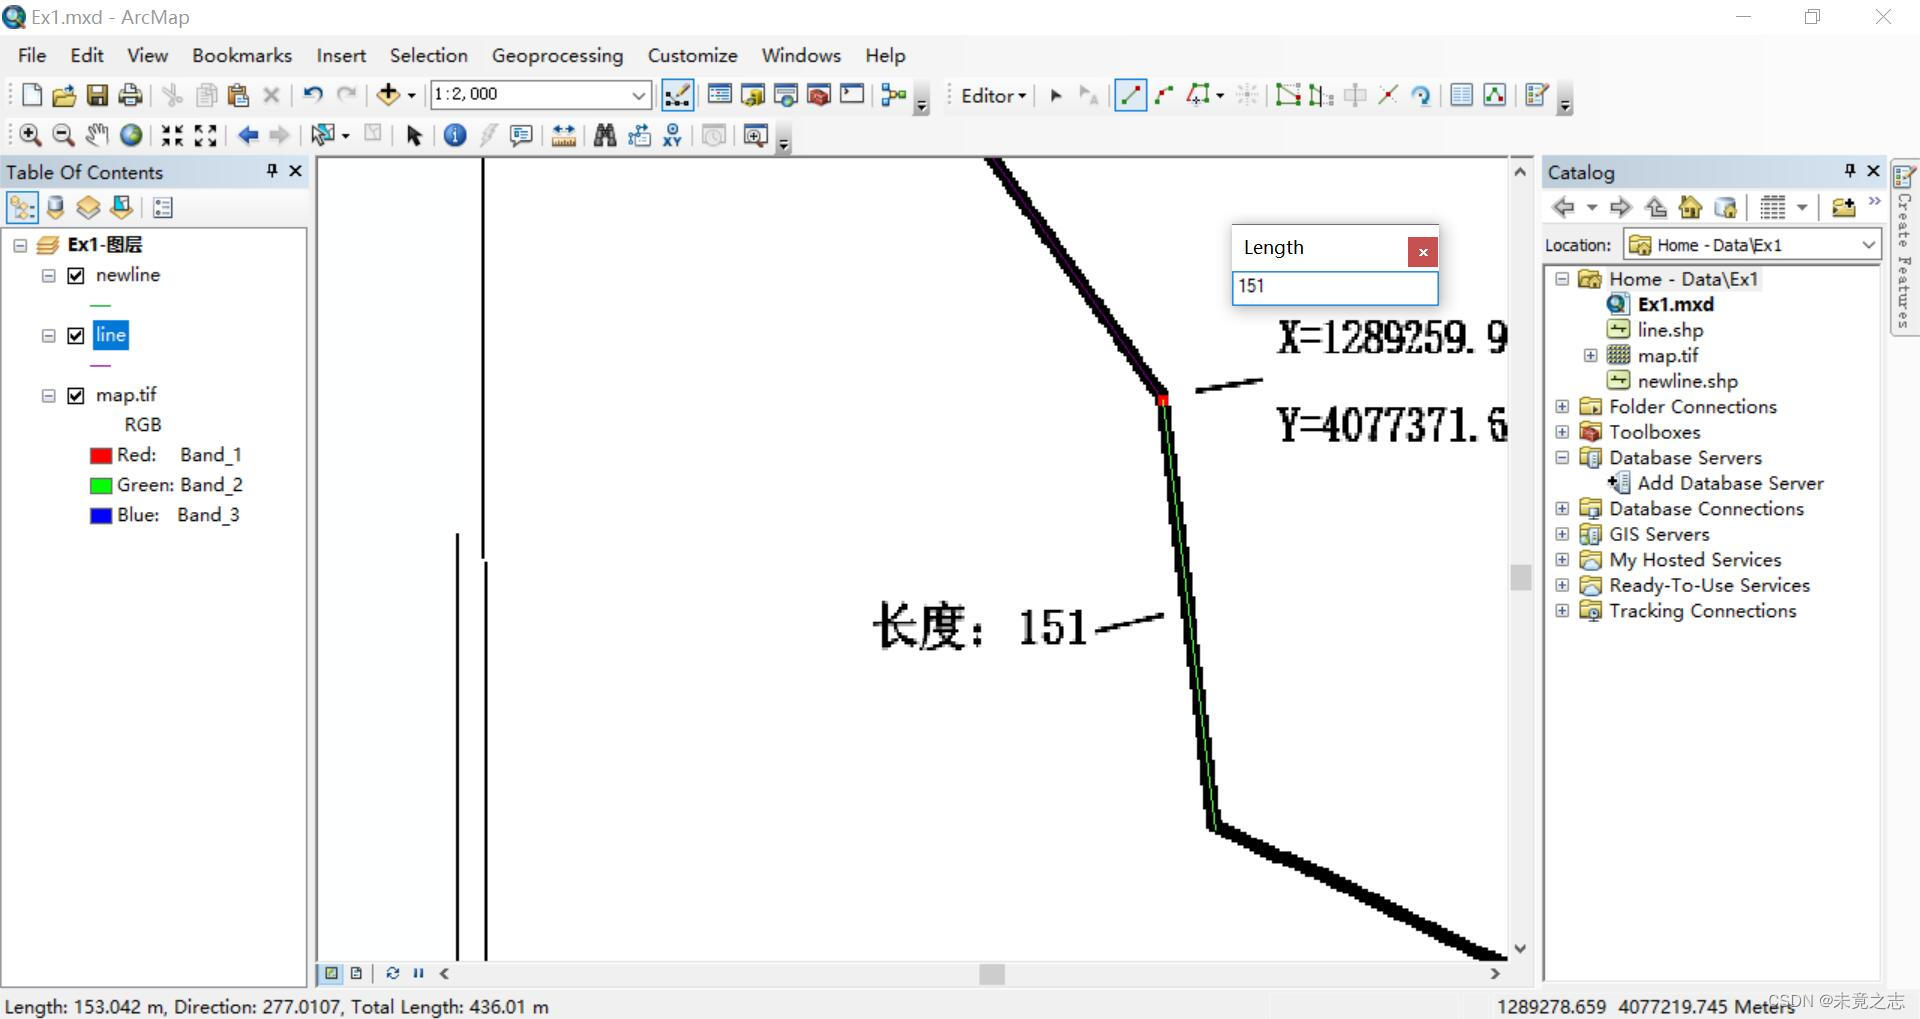The height and width of the screenshot is (1019, 1920).
Task: Open the Catalog connect to folder icon
Action: tap(1845, 207)
